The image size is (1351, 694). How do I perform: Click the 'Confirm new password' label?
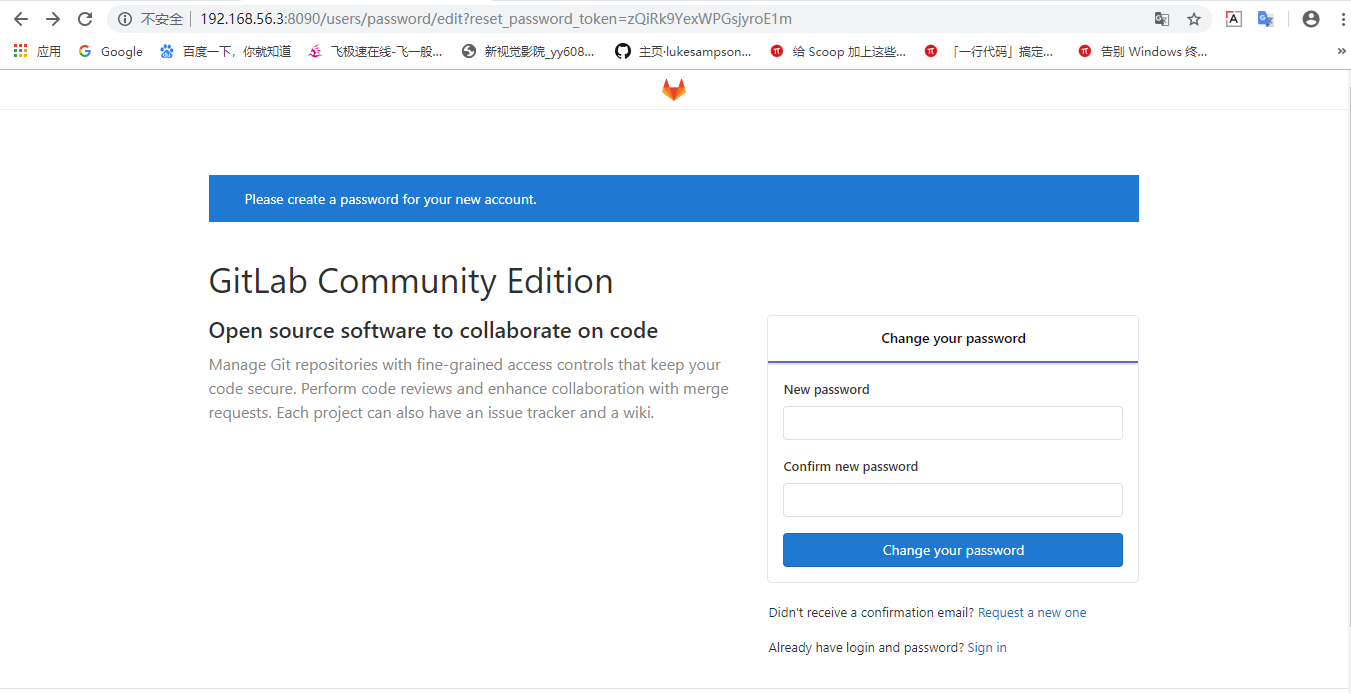[850, 467]
